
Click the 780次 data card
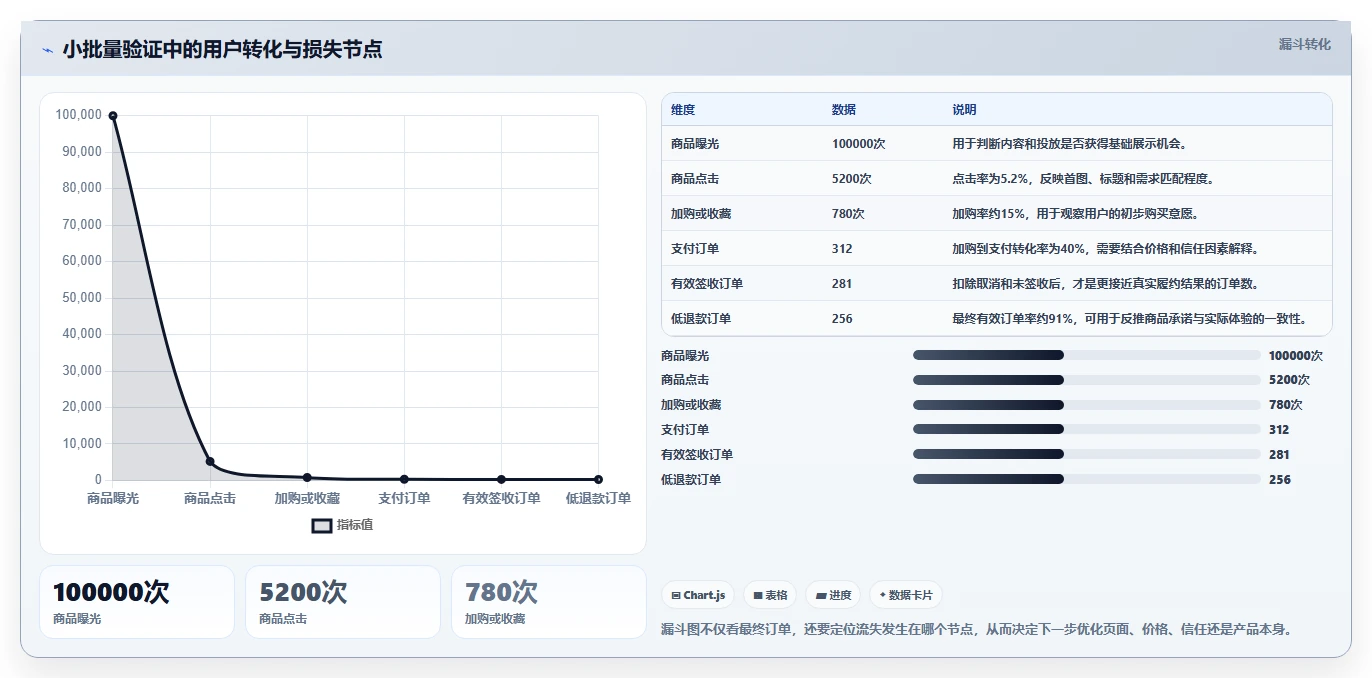tap(549, 602)
